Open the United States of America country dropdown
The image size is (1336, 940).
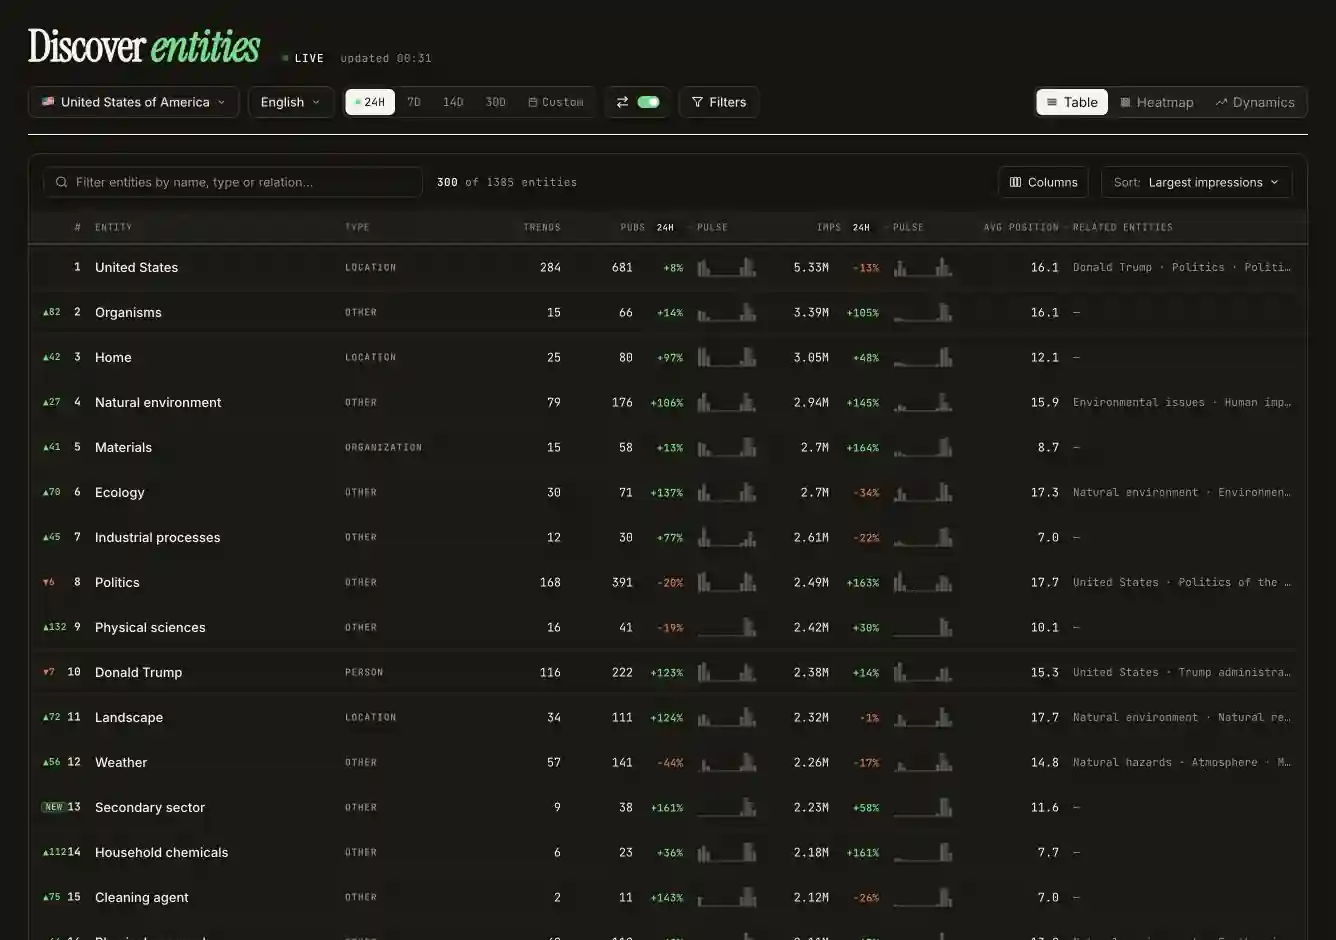133,102
